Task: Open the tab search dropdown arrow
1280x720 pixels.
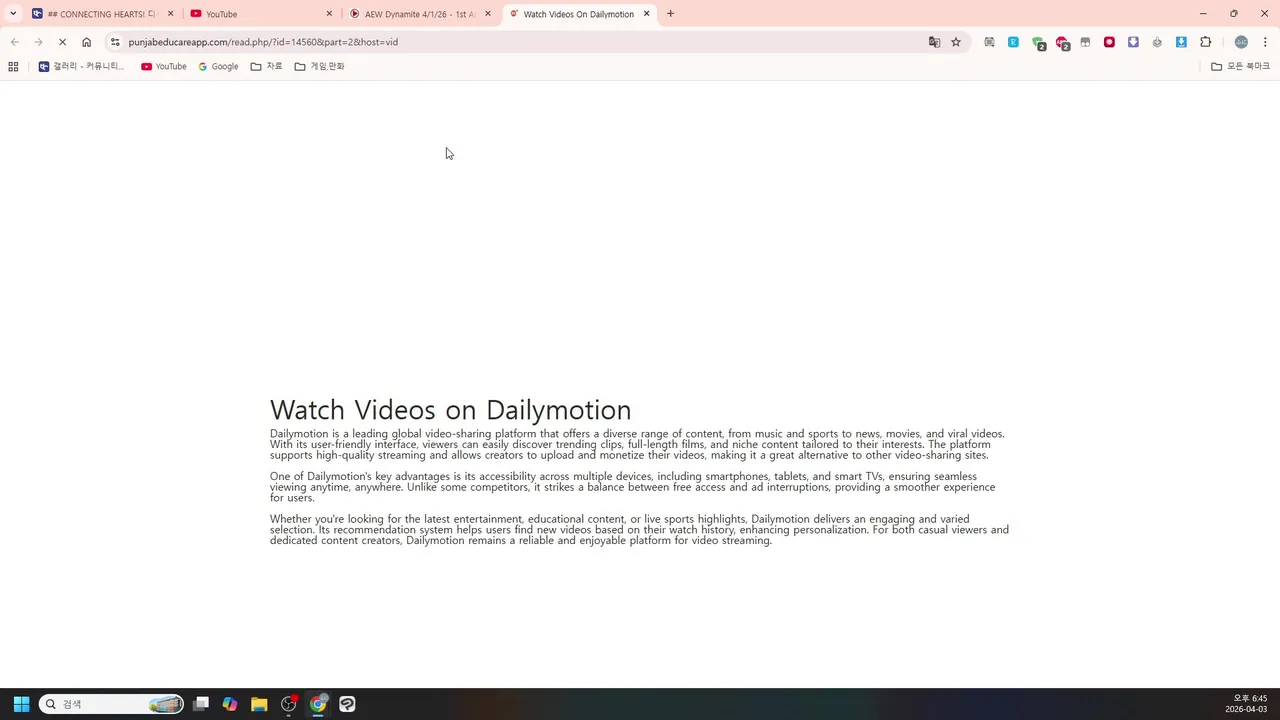Action: coord(13,14)
